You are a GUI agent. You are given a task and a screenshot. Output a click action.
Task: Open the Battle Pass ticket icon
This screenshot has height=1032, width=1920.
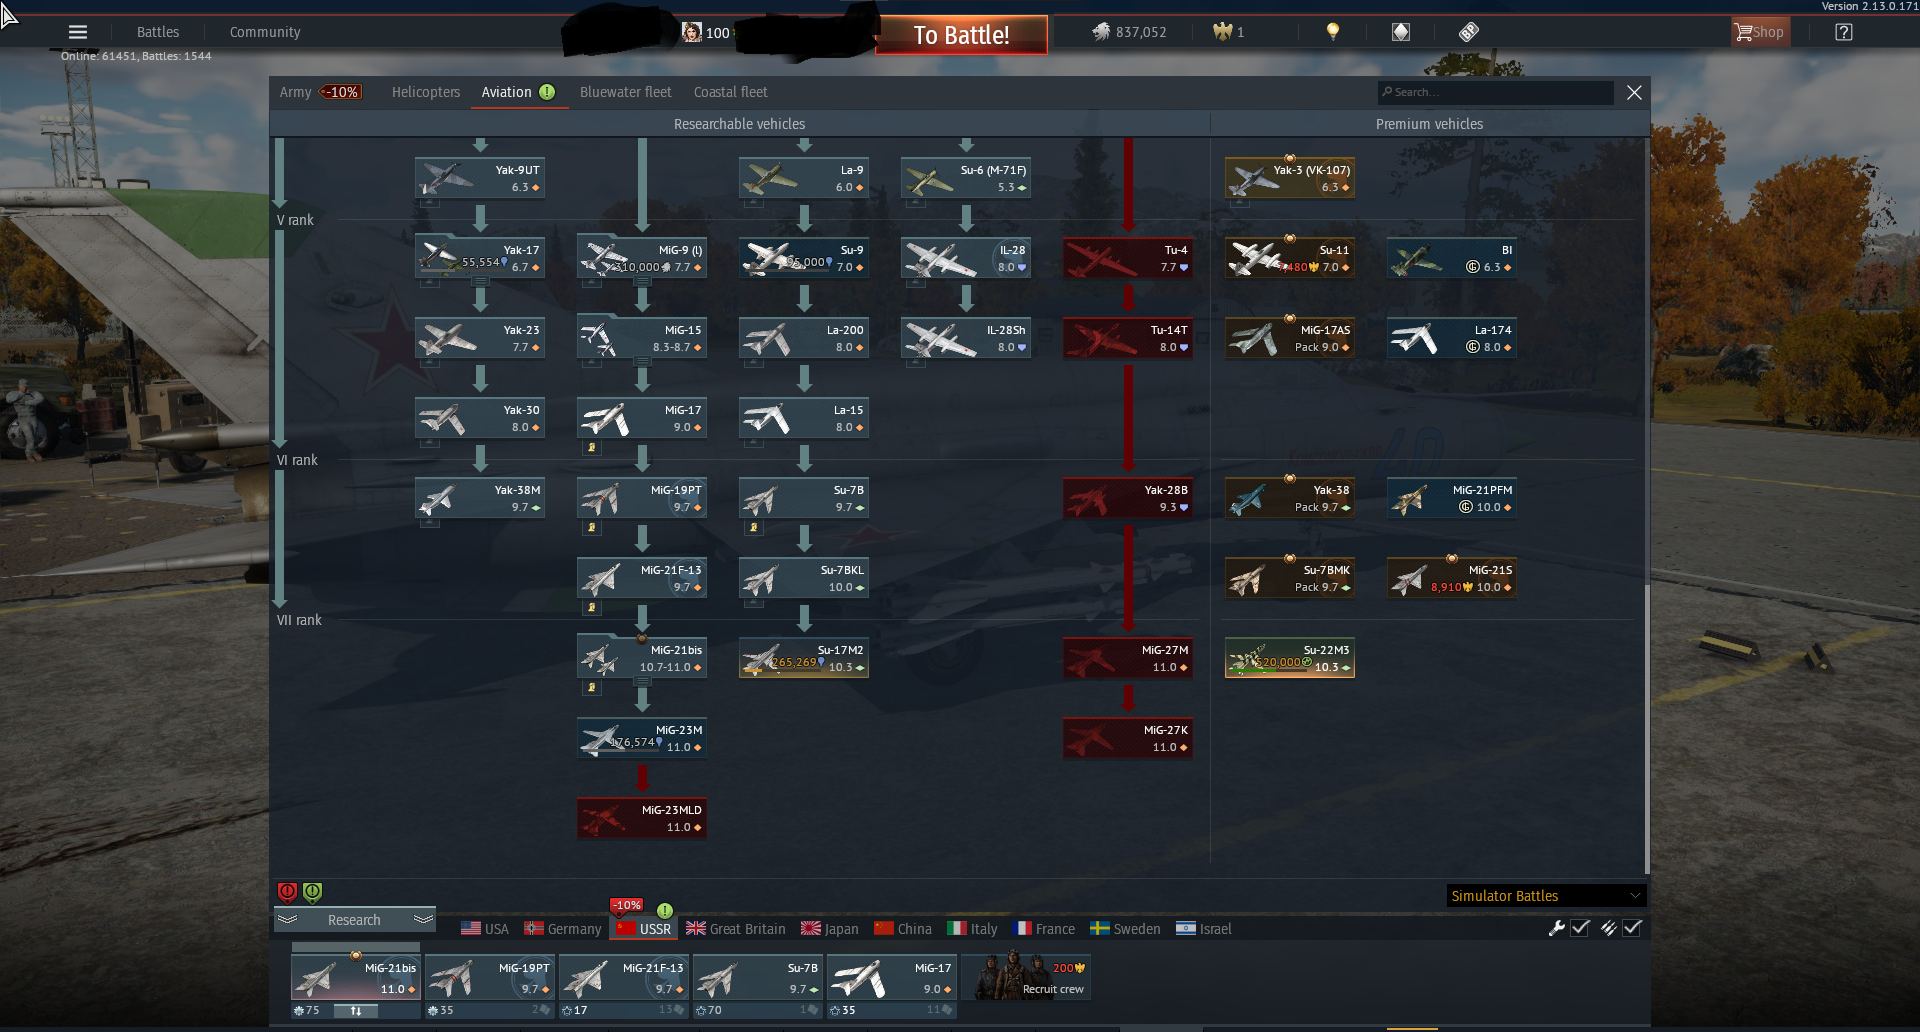point(1469,32)
